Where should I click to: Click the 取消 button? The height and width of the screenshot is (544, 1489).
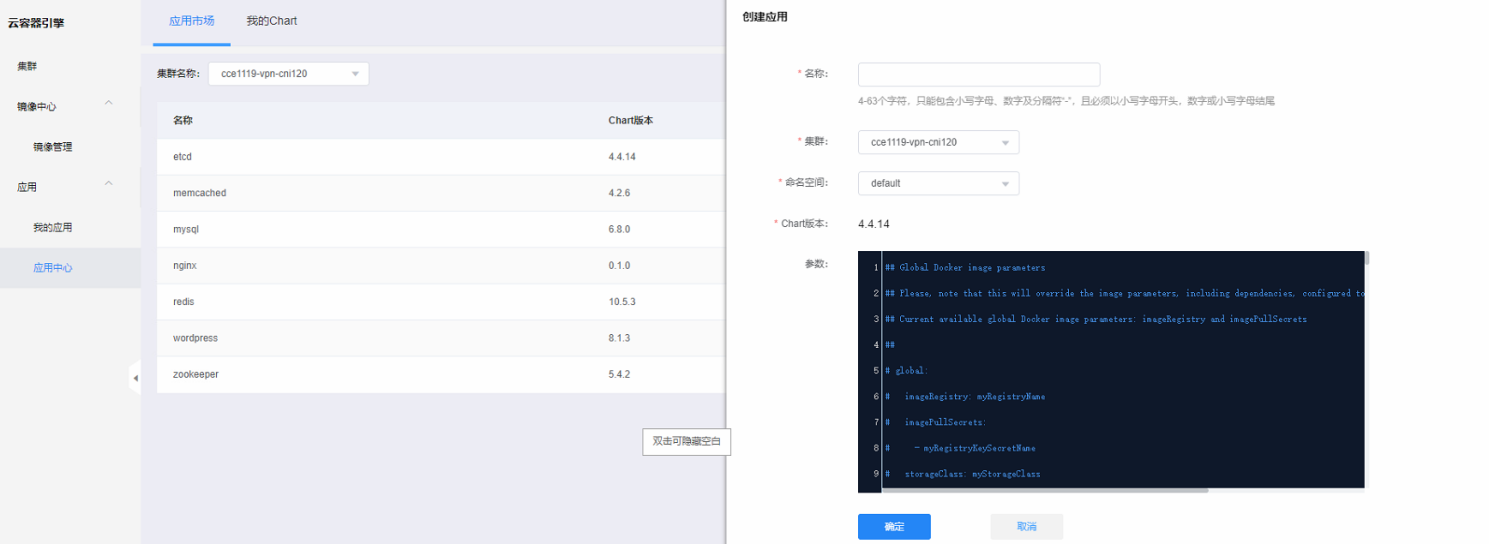pyautogui.click(x=1026, y=527)
